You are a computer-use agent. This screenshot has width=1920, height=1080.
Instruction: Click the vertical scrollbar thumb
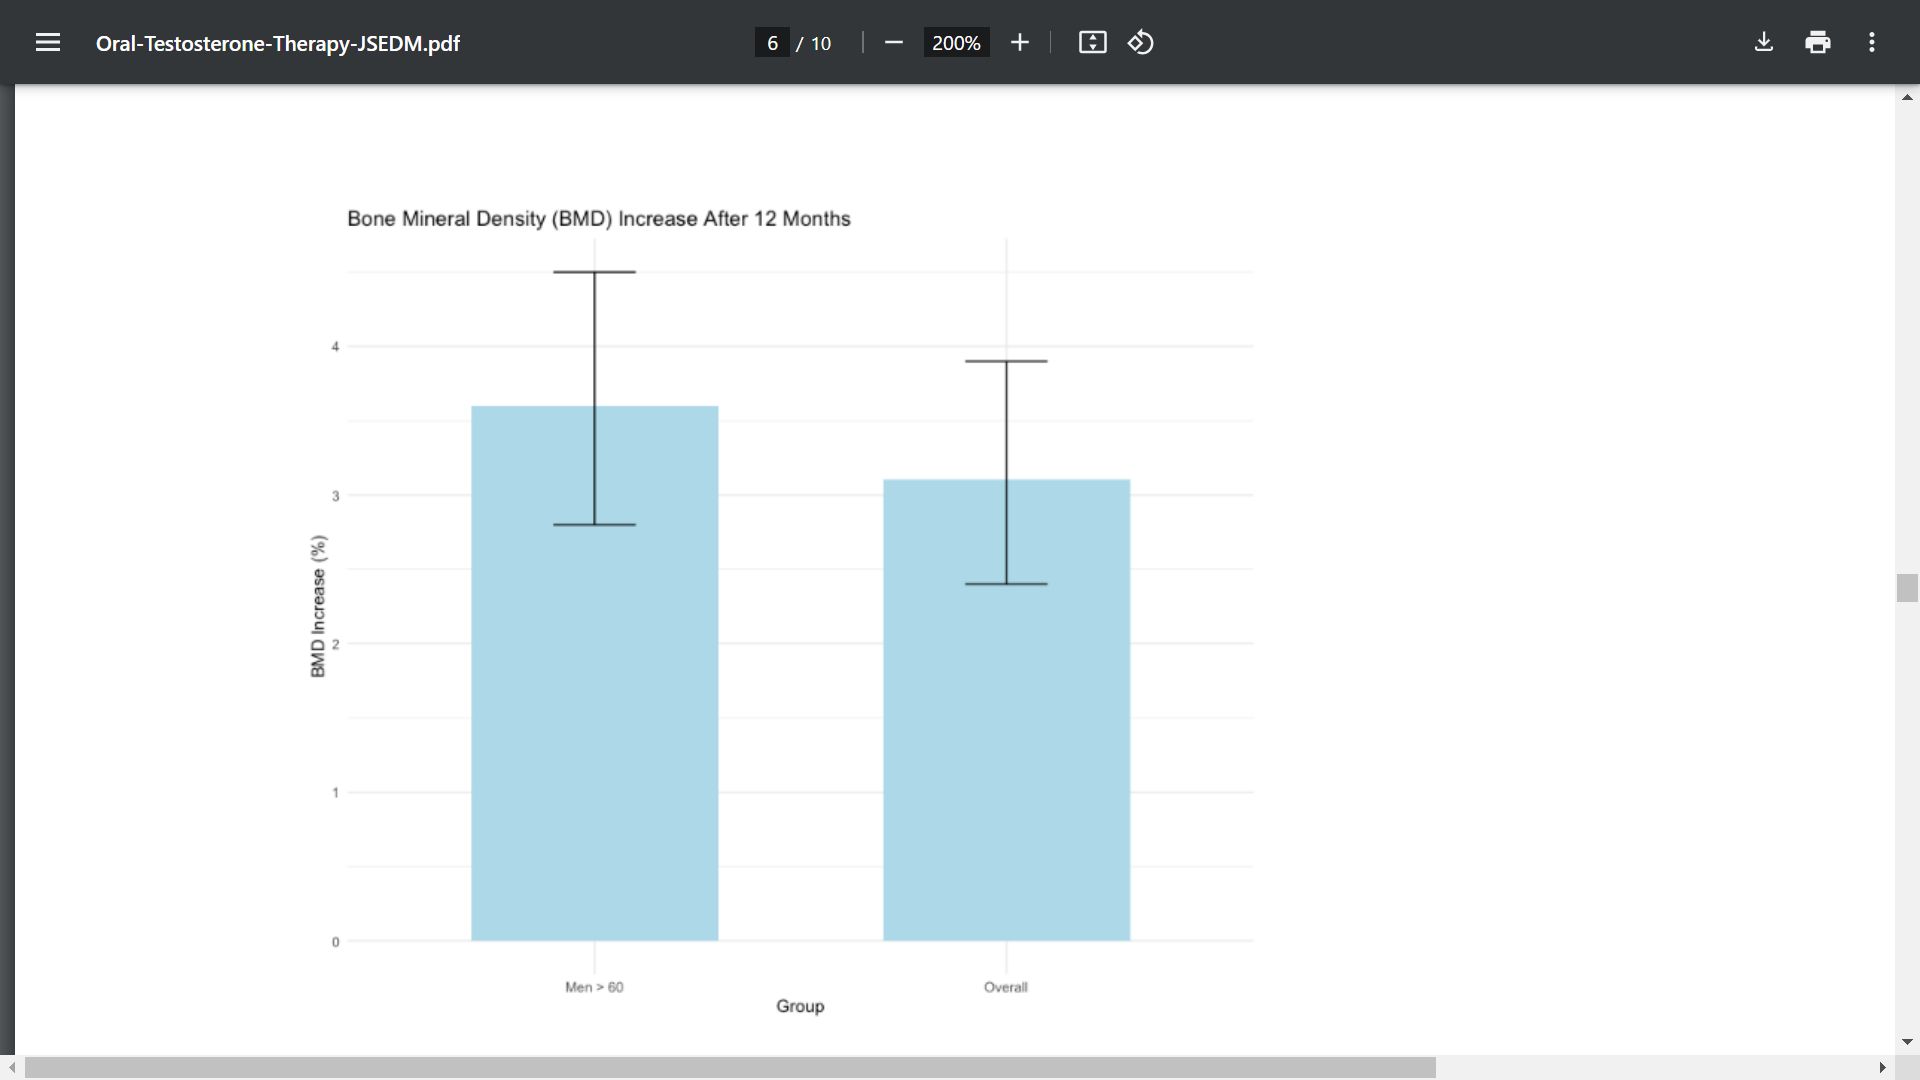click(1907, 588)
